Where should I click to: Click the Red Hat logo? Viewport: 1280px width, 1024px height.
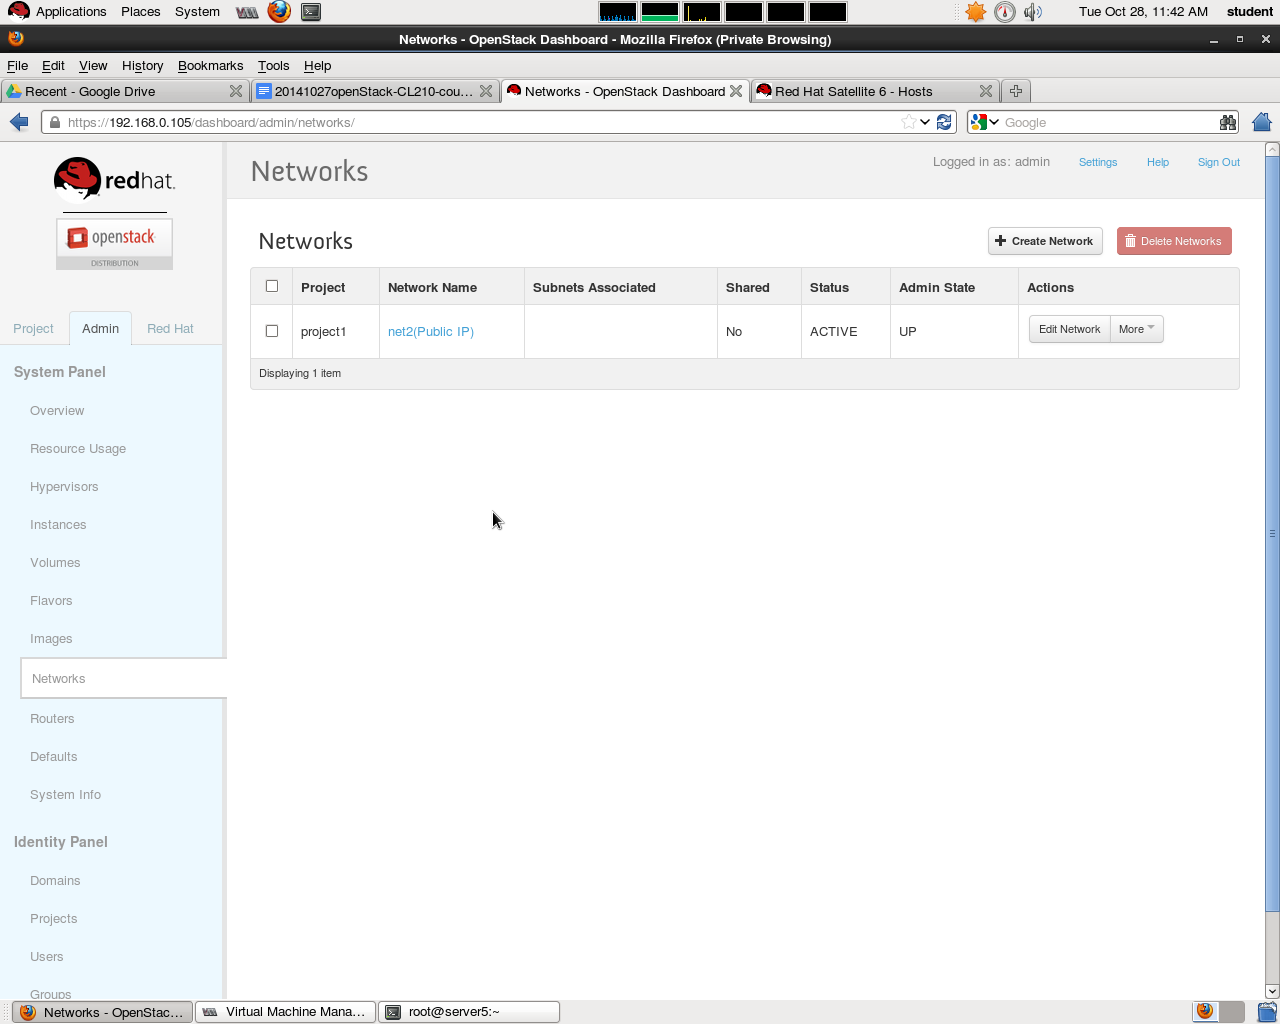(114, 180)
